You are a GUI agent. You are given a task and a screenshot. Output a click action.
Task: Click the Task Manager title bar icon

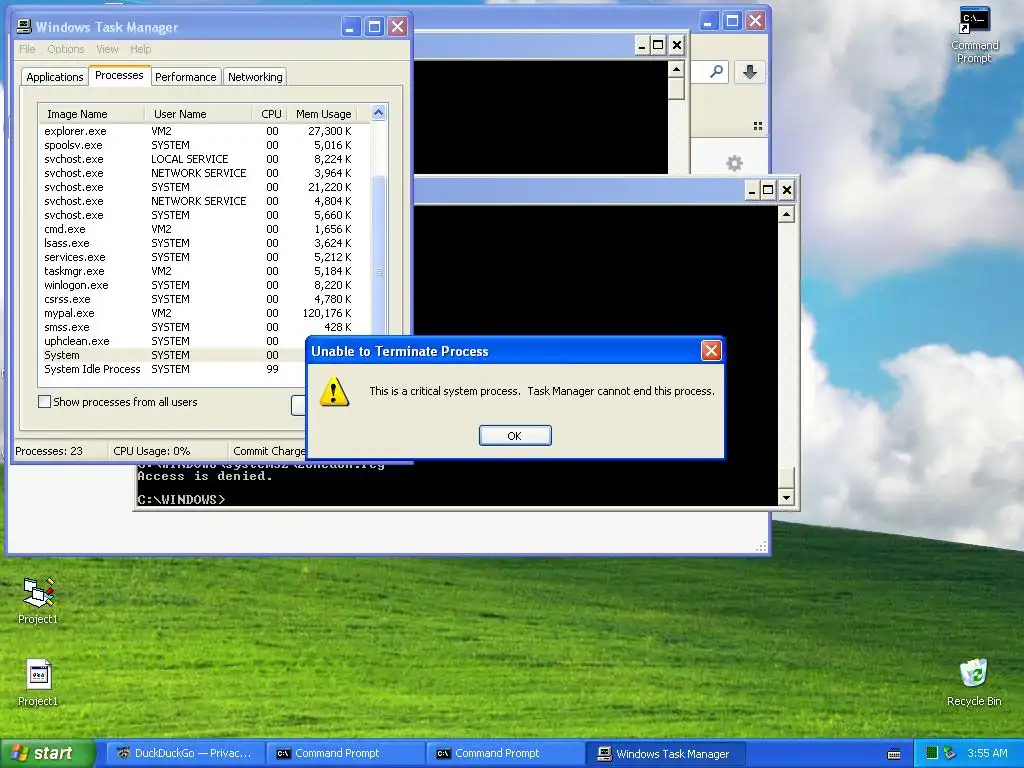24,27
